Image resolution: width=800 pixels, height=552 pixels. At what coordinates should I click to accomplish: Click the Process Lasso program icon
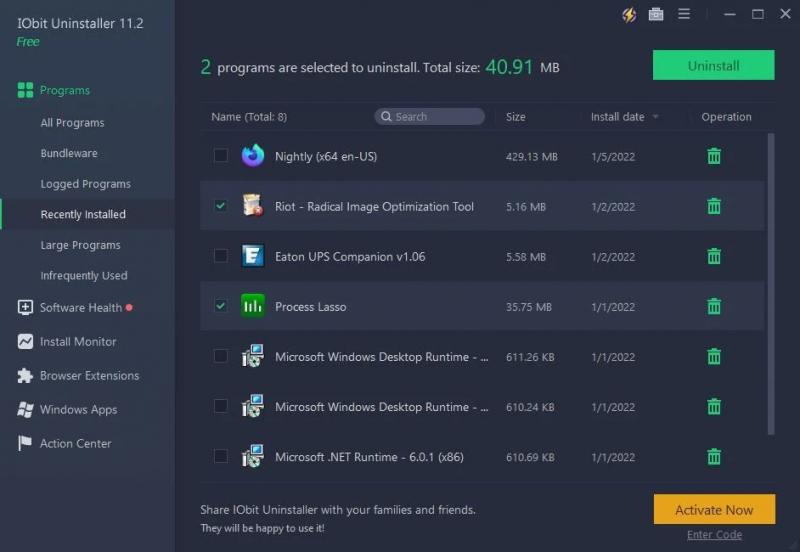253,306
